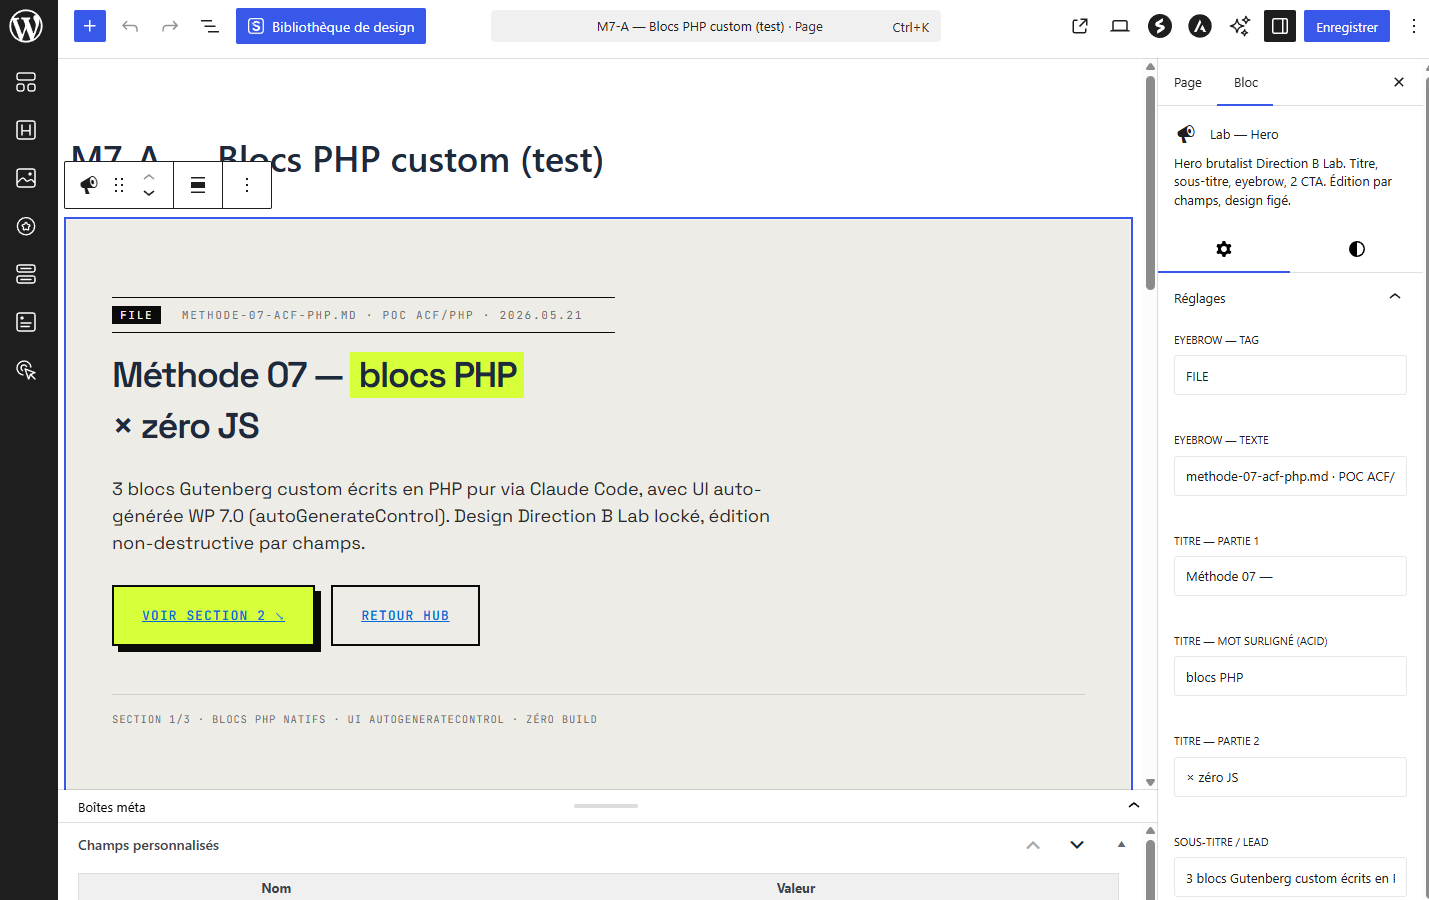Viewport: 1429px width, 900px height.
Task: Click the Nom column header
Action: (x=276, y=888)
